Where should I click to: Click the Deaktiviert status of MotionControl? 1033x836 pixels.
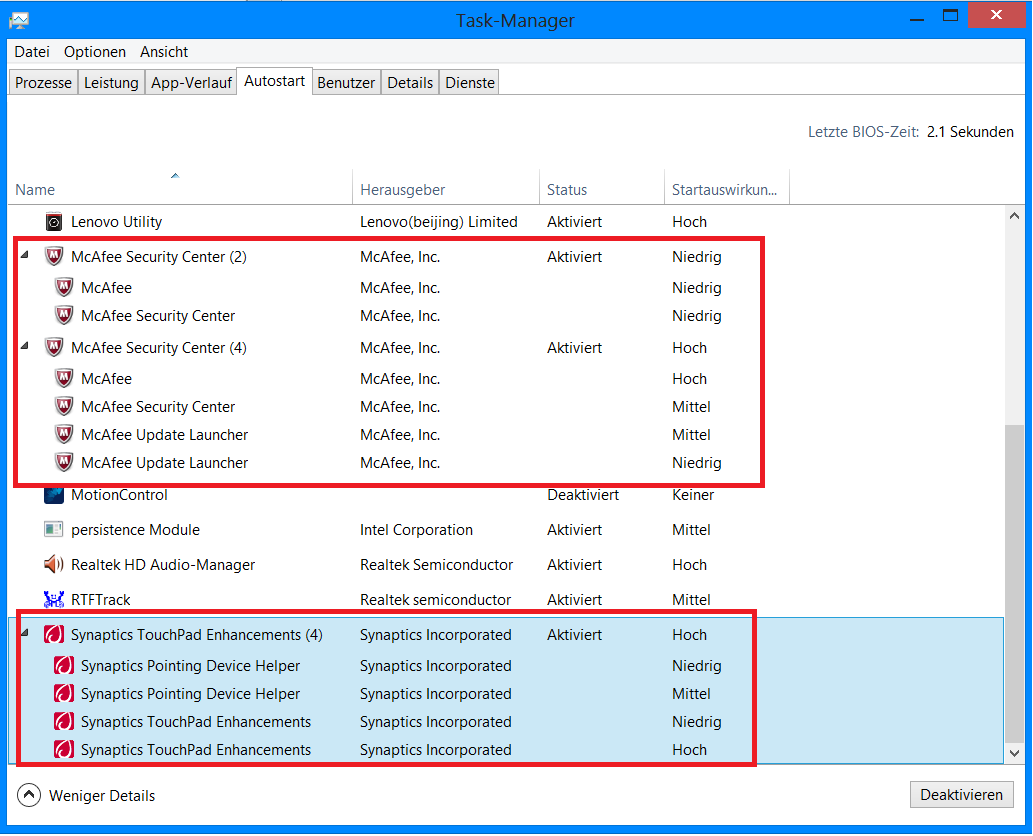pos(583,495)
